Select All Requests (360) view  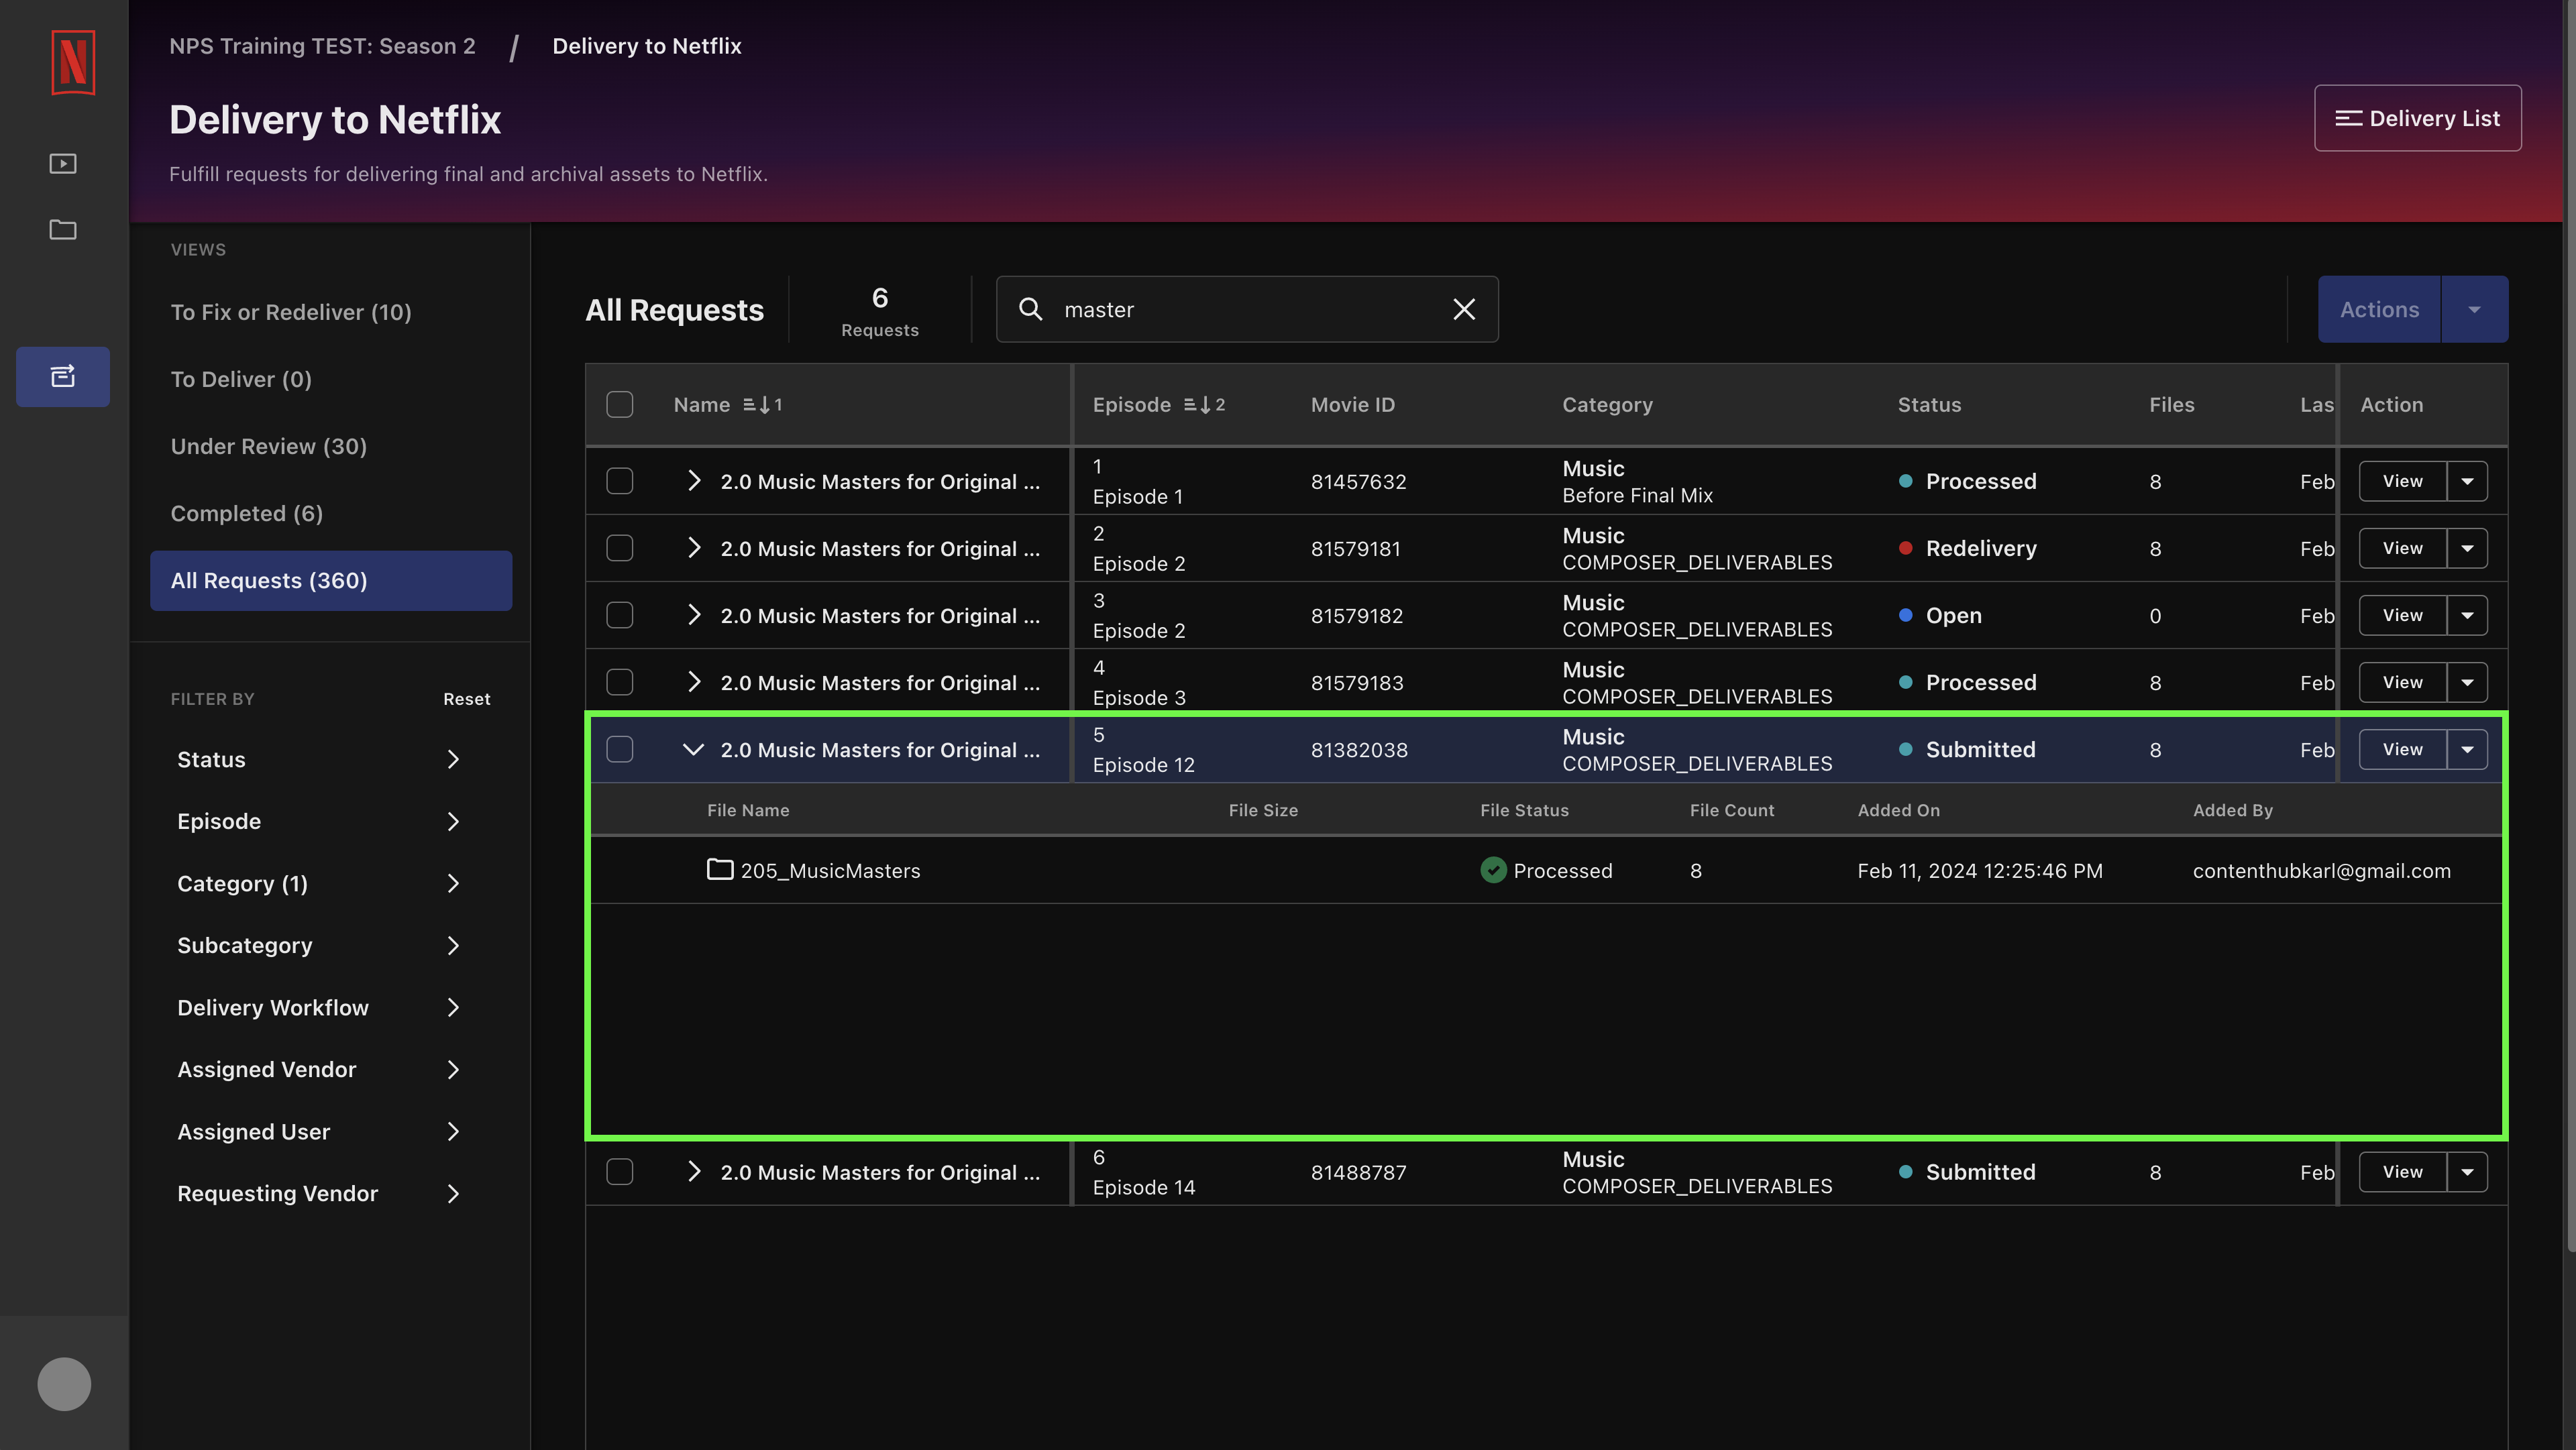331,580
